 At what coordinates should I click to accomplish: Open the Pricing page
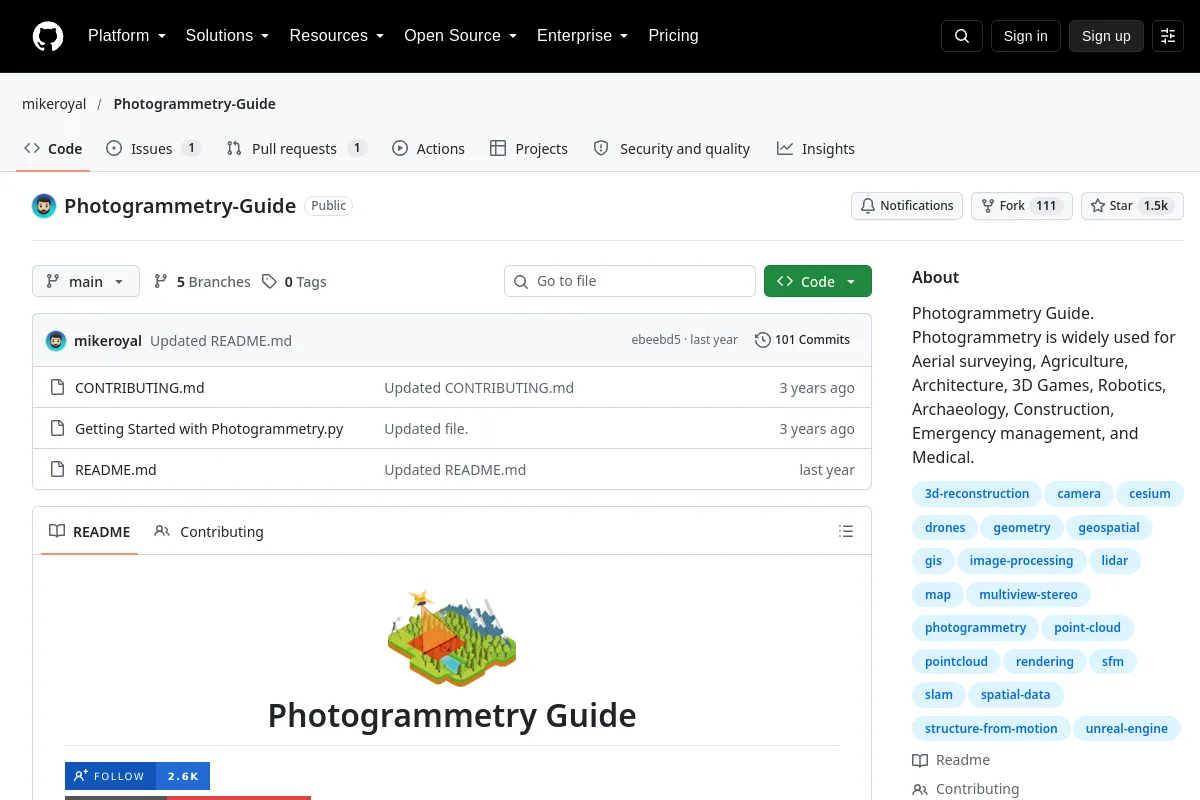[673, 36]
